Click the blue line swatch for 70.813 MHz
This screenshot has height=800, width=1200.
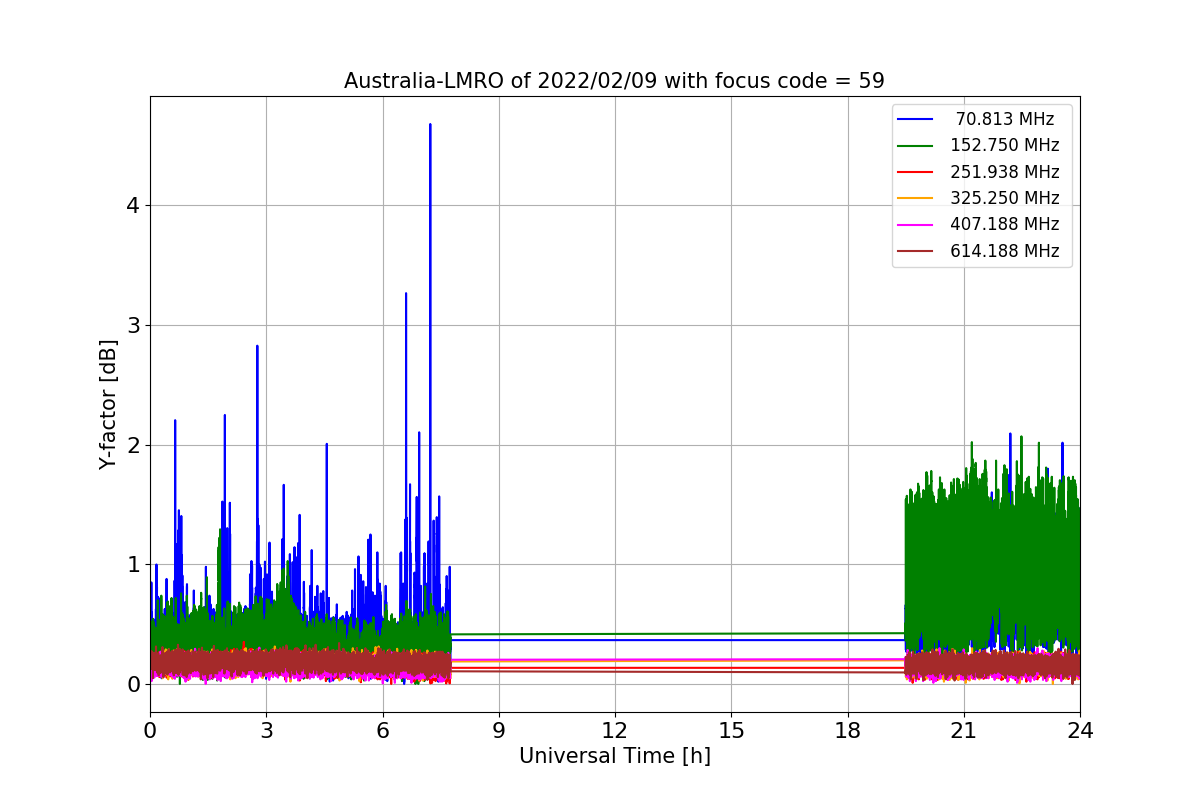(x=916, y=119)
